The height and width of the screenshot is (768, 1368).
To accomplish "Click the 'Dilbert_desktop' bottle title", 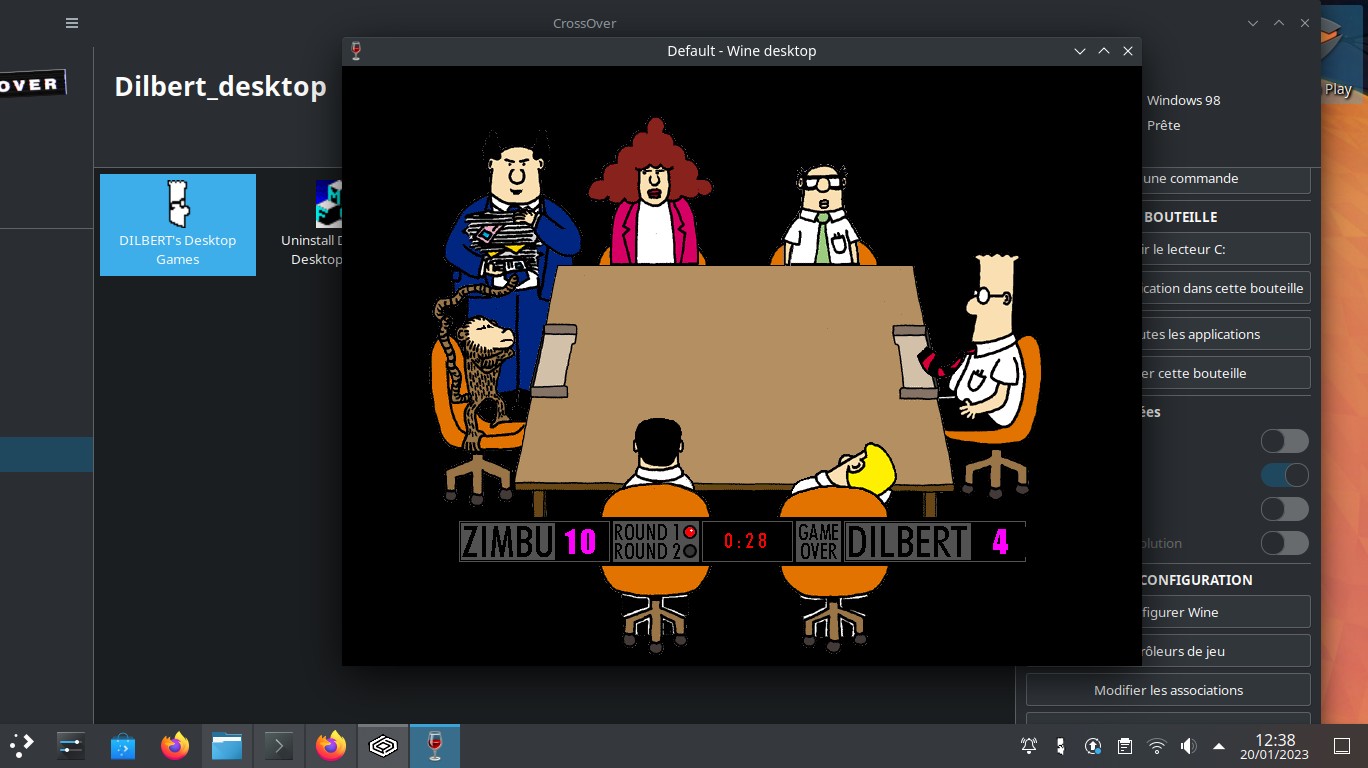I will 220,86.
